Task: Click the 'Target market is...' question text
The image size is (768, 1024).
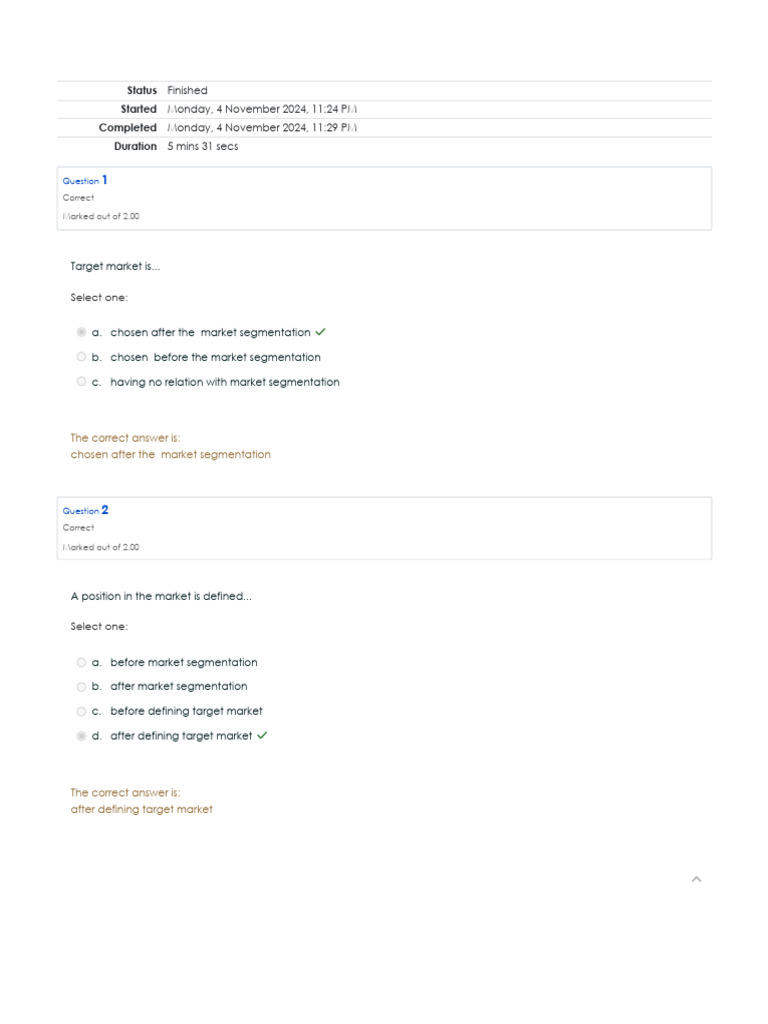Action: click(x=115, y=267)
